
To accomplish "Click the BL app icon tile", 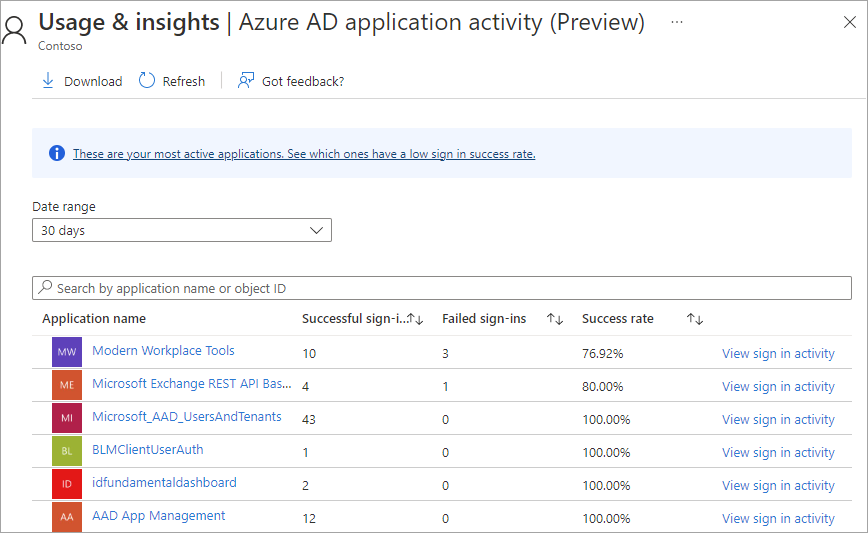I will click(x=67, y=451).
